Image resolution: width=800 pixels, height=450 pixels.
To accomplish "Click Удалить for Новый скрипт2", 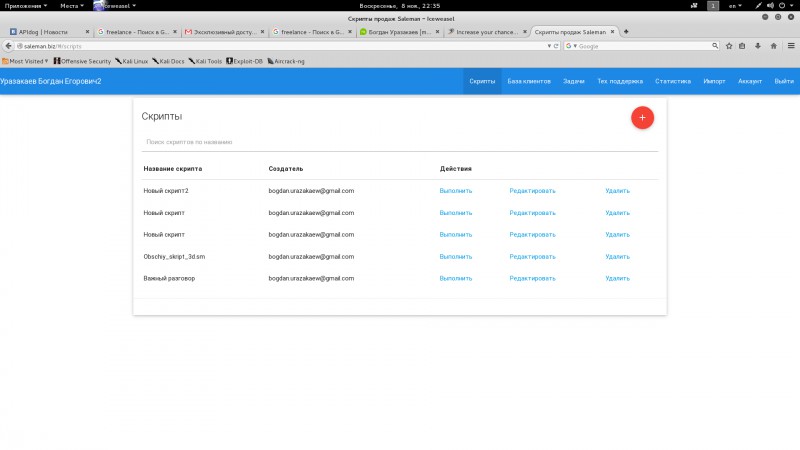I will [617, 191].
